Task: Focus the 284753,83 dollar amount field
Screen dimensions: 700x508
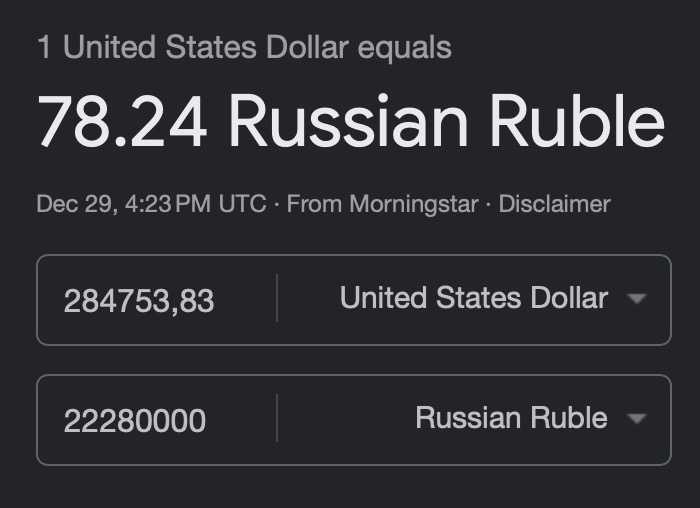Action: (139, 301)
